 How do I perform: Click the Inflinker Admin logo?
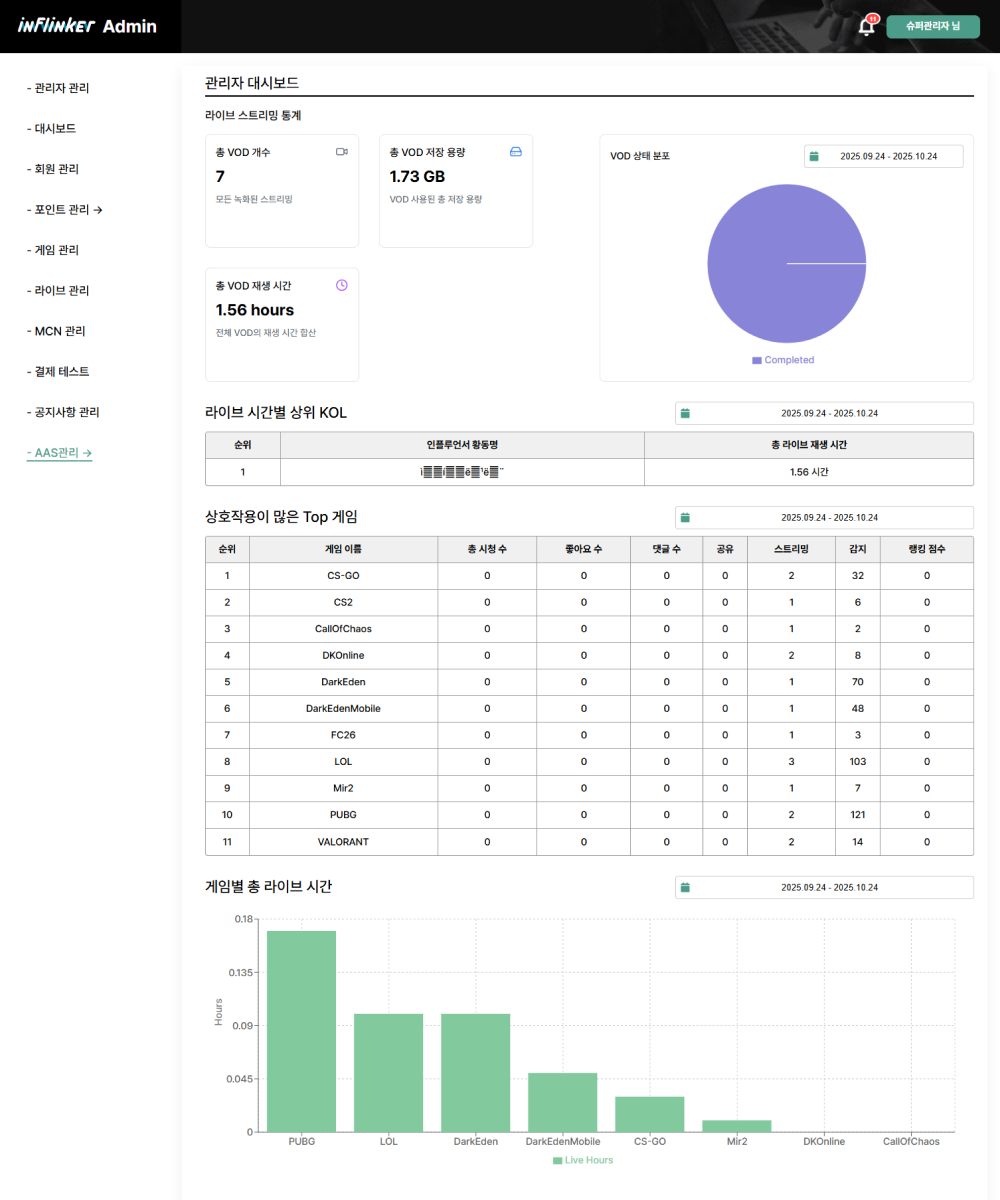tap(88, 26)
